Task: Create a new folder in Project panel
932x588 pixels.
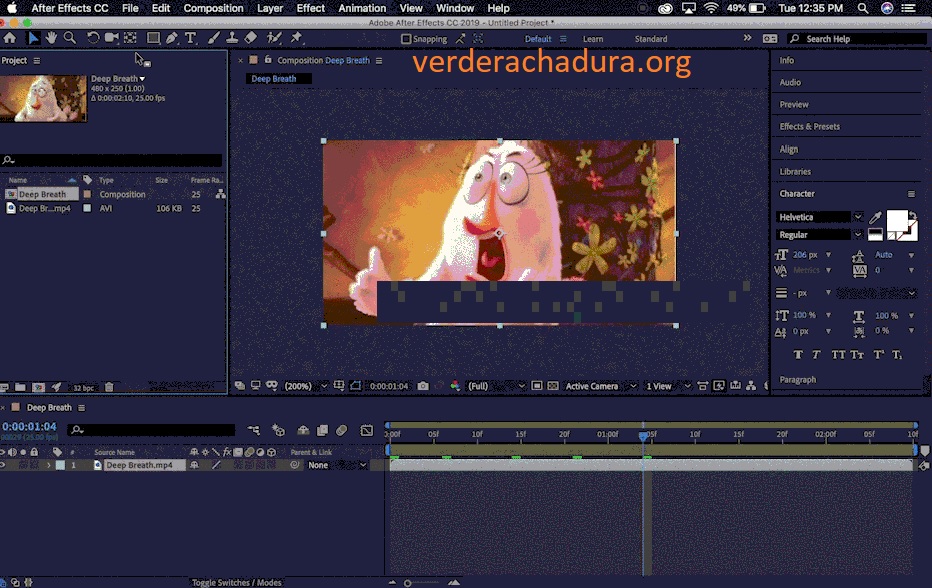Action: tap(20, 387)
